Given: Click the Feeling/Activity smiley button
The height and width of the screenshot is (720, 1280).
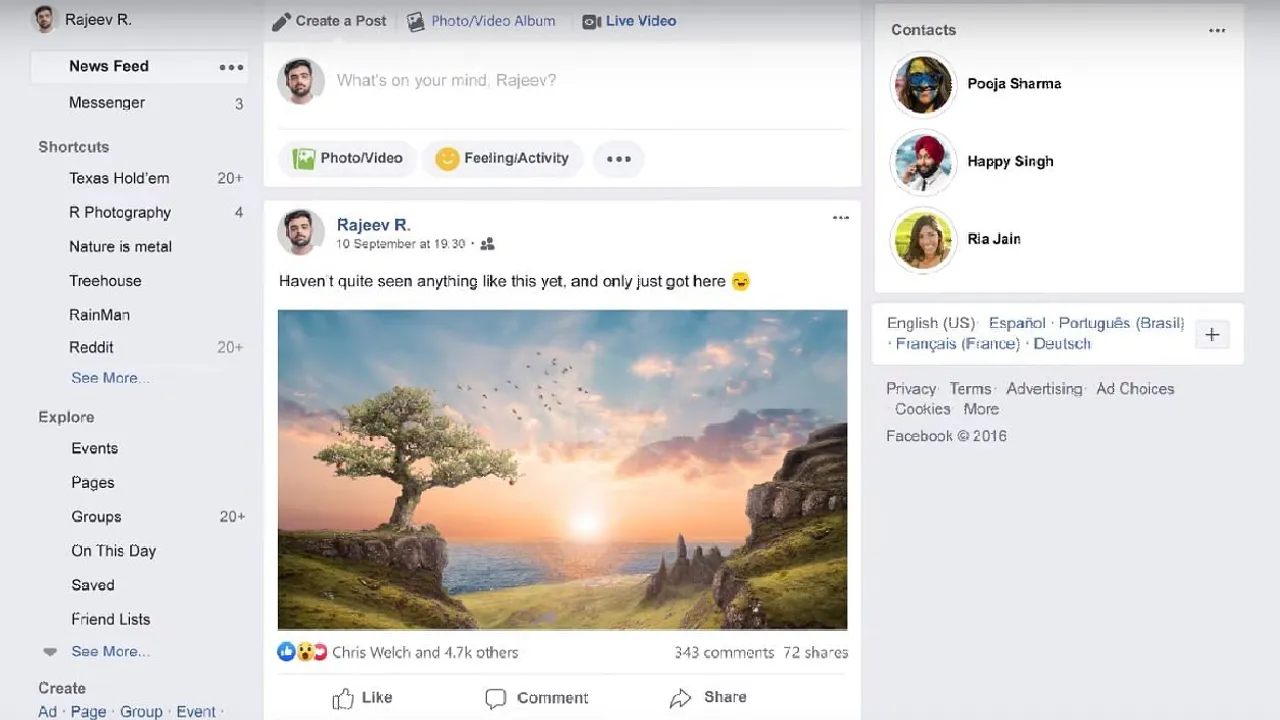Looking at the screenshot, I should tap(502, 158).
